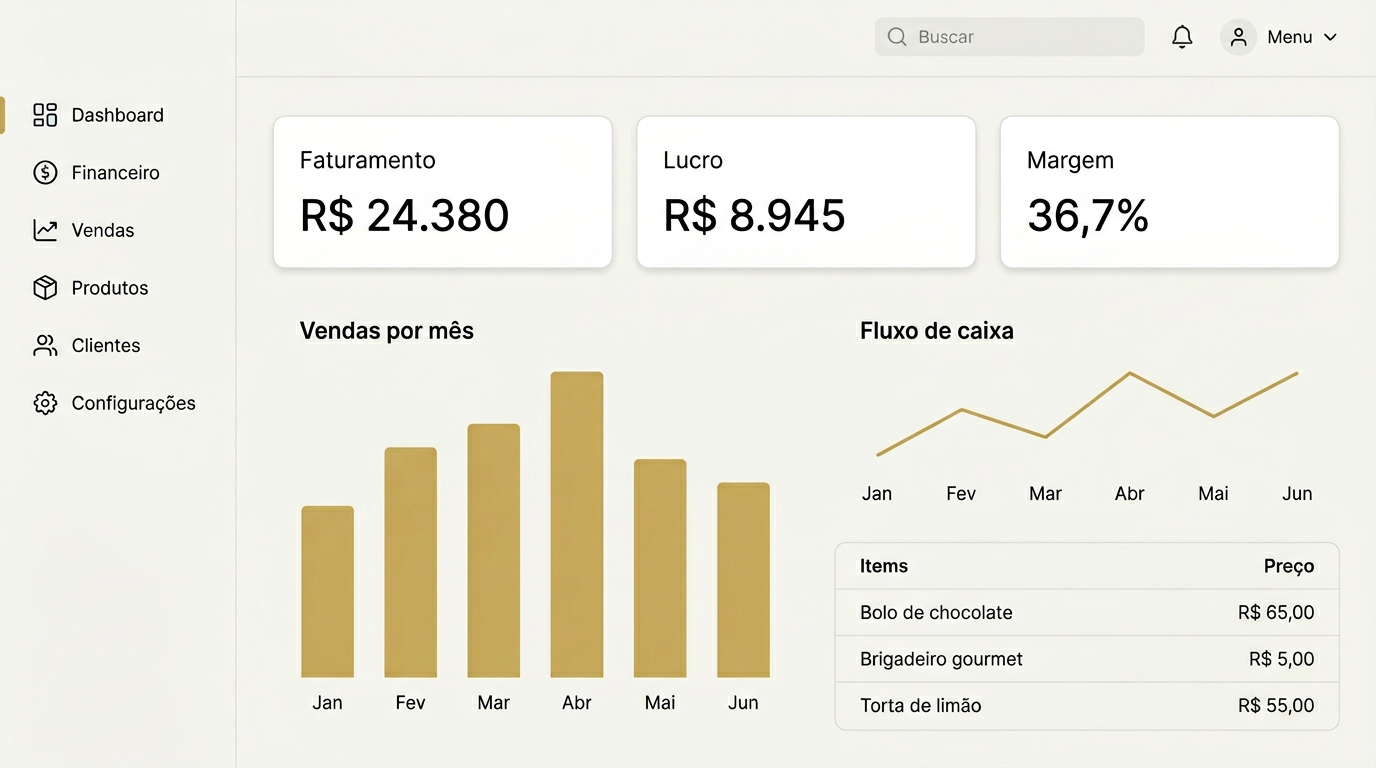Select the Dashboard grid icon in sidebar
This screenshot has width=1376, height=768.
(x=44, y=115)
